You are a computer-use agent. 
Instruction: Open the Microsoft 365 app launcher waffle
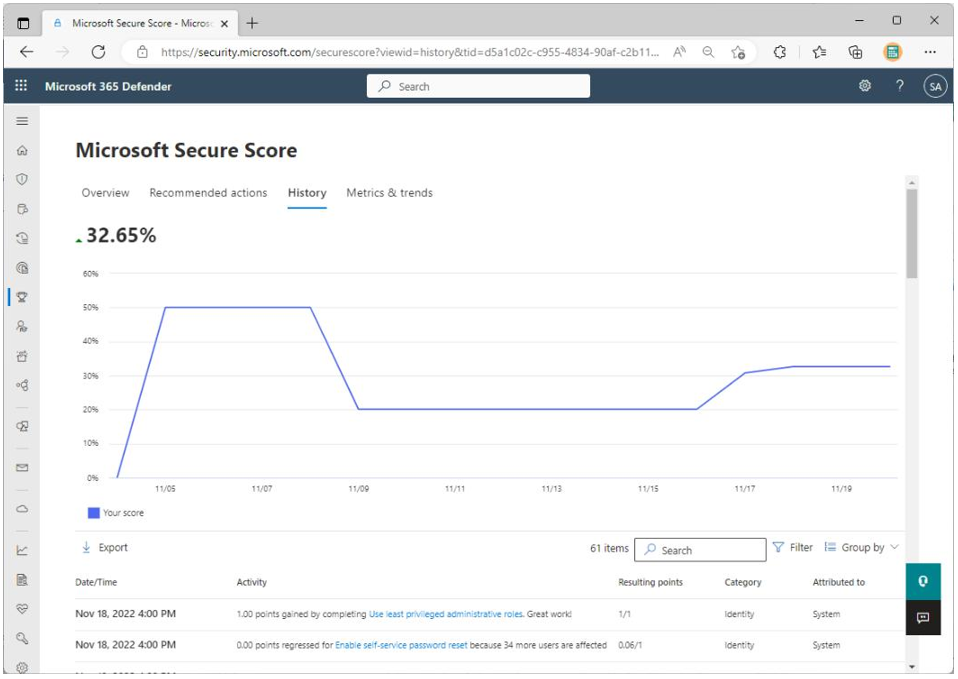[x=21, y=86]
